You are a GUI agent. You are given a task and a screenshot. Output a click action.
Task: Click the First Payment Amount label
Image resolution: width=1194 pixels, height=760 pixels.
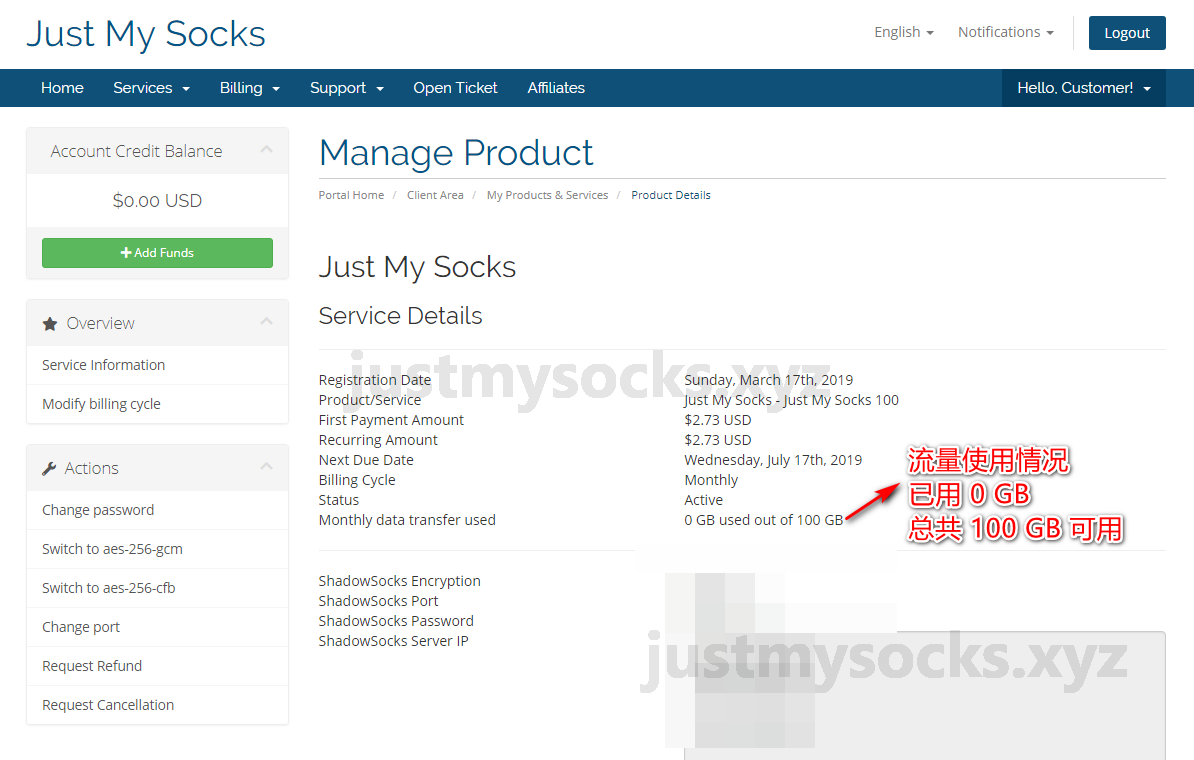pos(391,420)
